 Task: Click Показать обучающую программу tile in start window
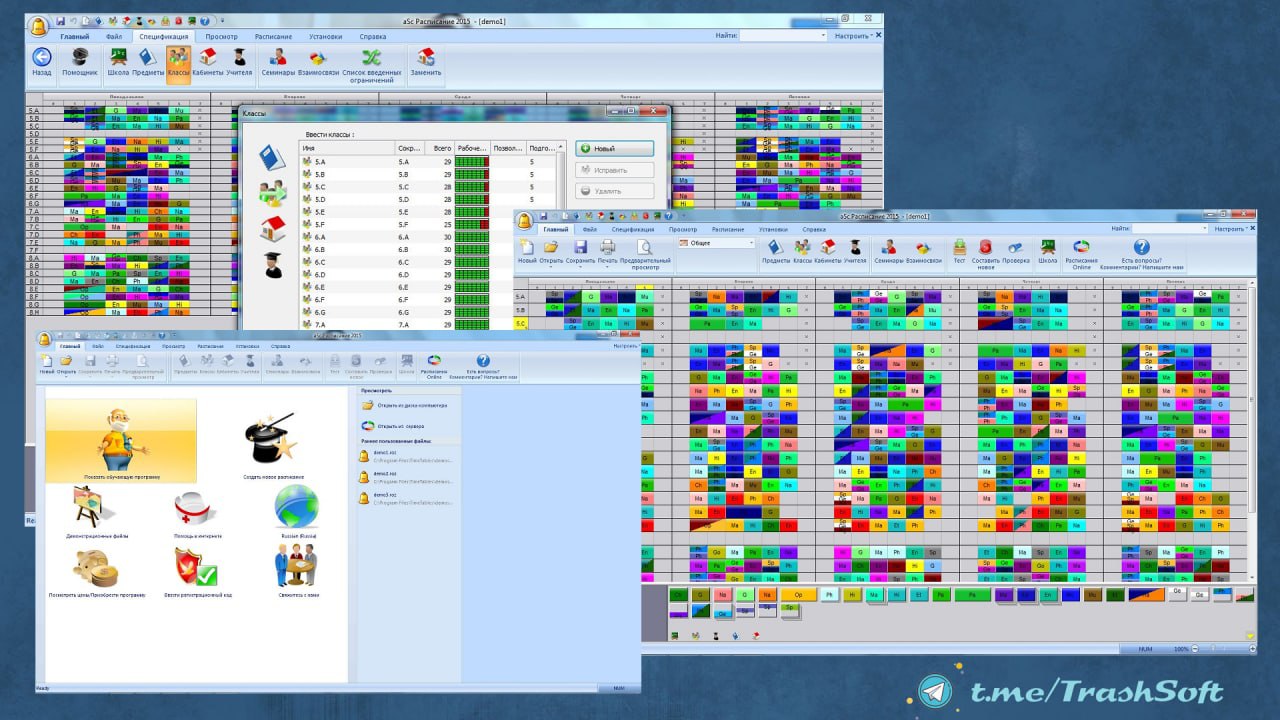[121, 439]
